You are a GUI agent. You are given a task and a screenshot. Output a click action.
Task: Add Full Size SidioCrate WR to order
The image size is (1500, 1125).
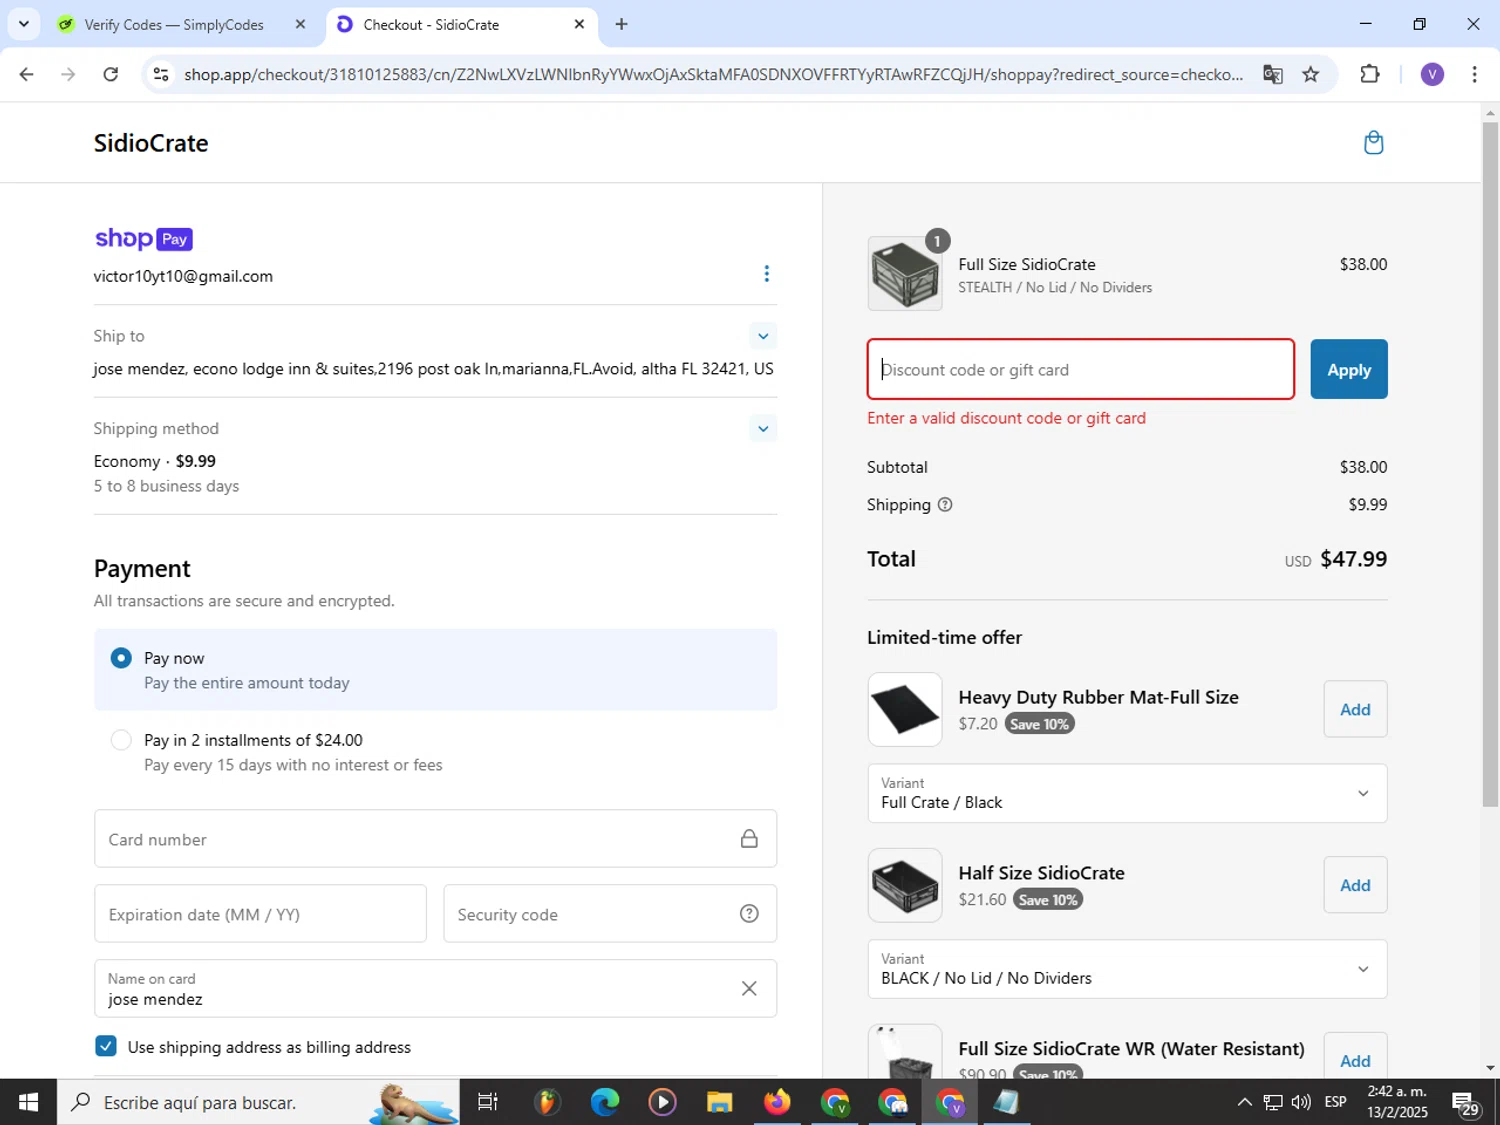(1355, 1060)
